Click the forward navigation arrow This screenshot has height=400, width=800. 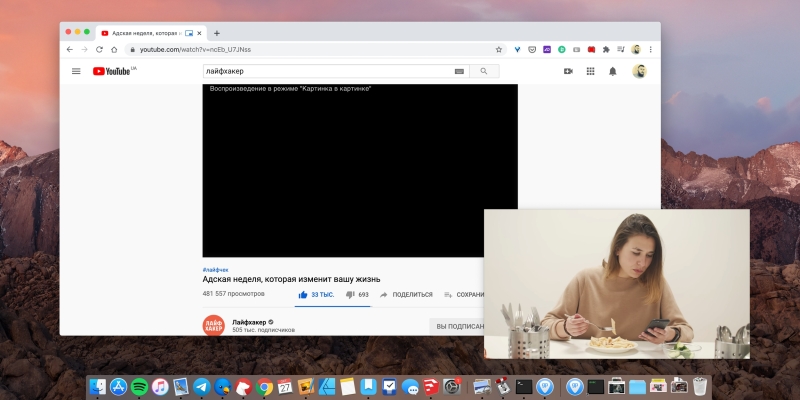pos(85,49)
